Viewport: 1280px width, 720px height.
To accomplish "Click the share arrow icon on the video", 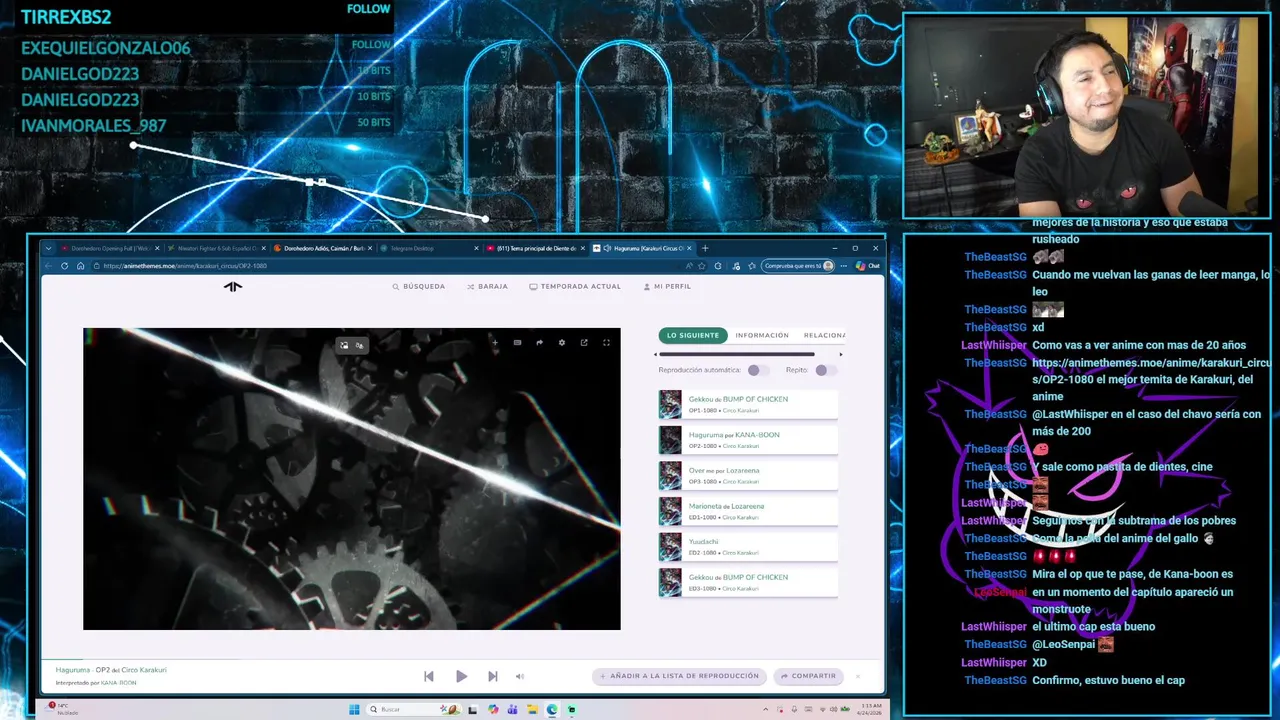I will (x=539, y=343).
